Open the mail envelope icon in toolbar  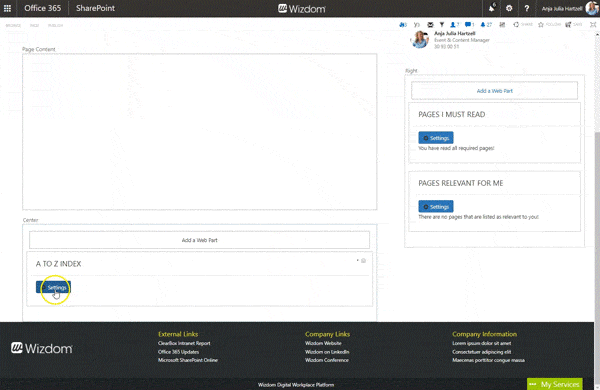tap(430, 24)
